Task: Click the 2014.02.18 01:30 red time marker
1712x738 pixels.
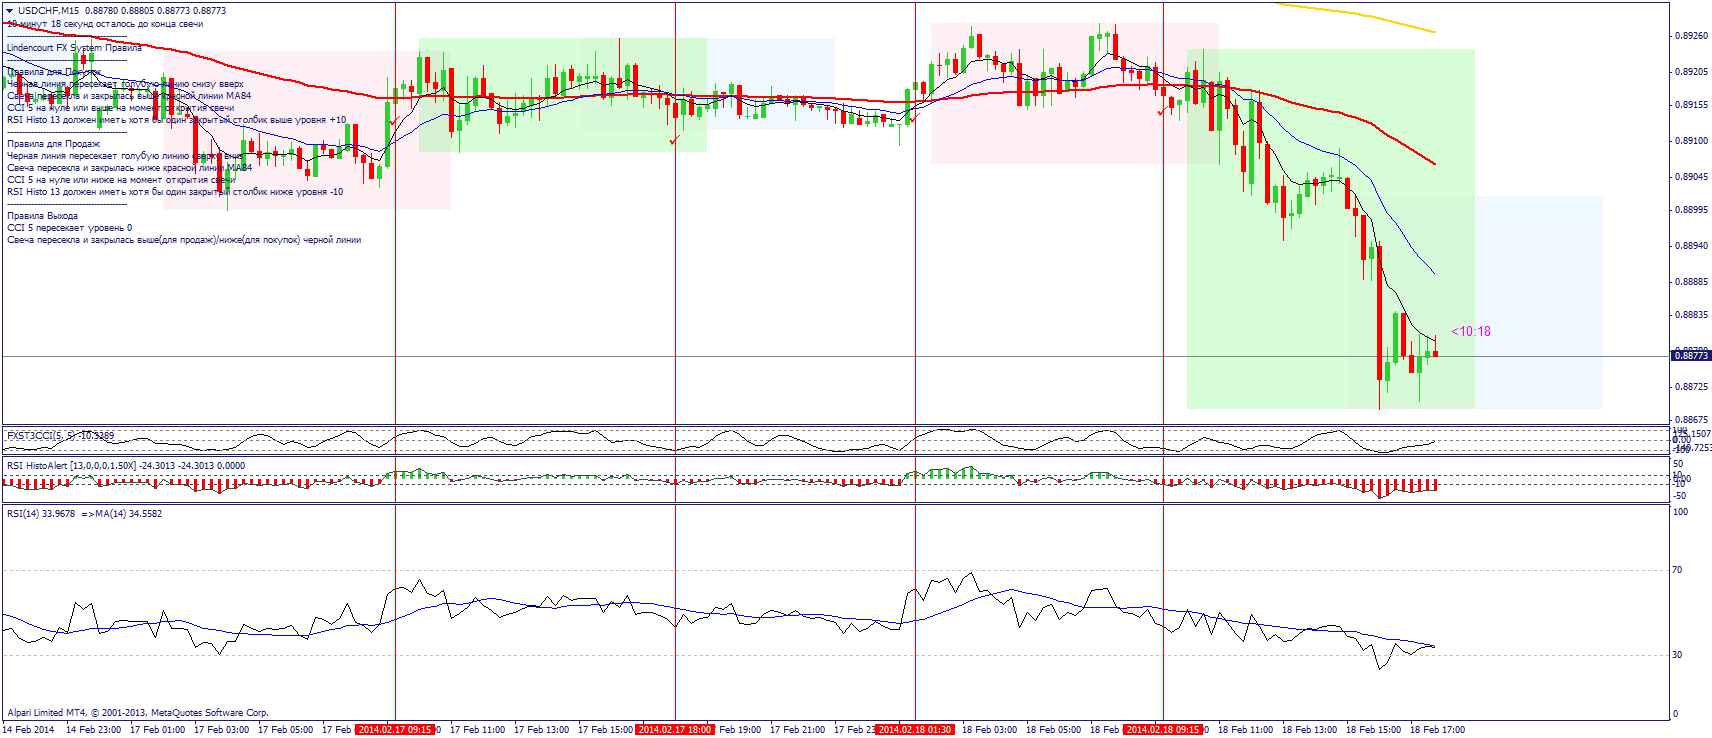Action: 915,730
